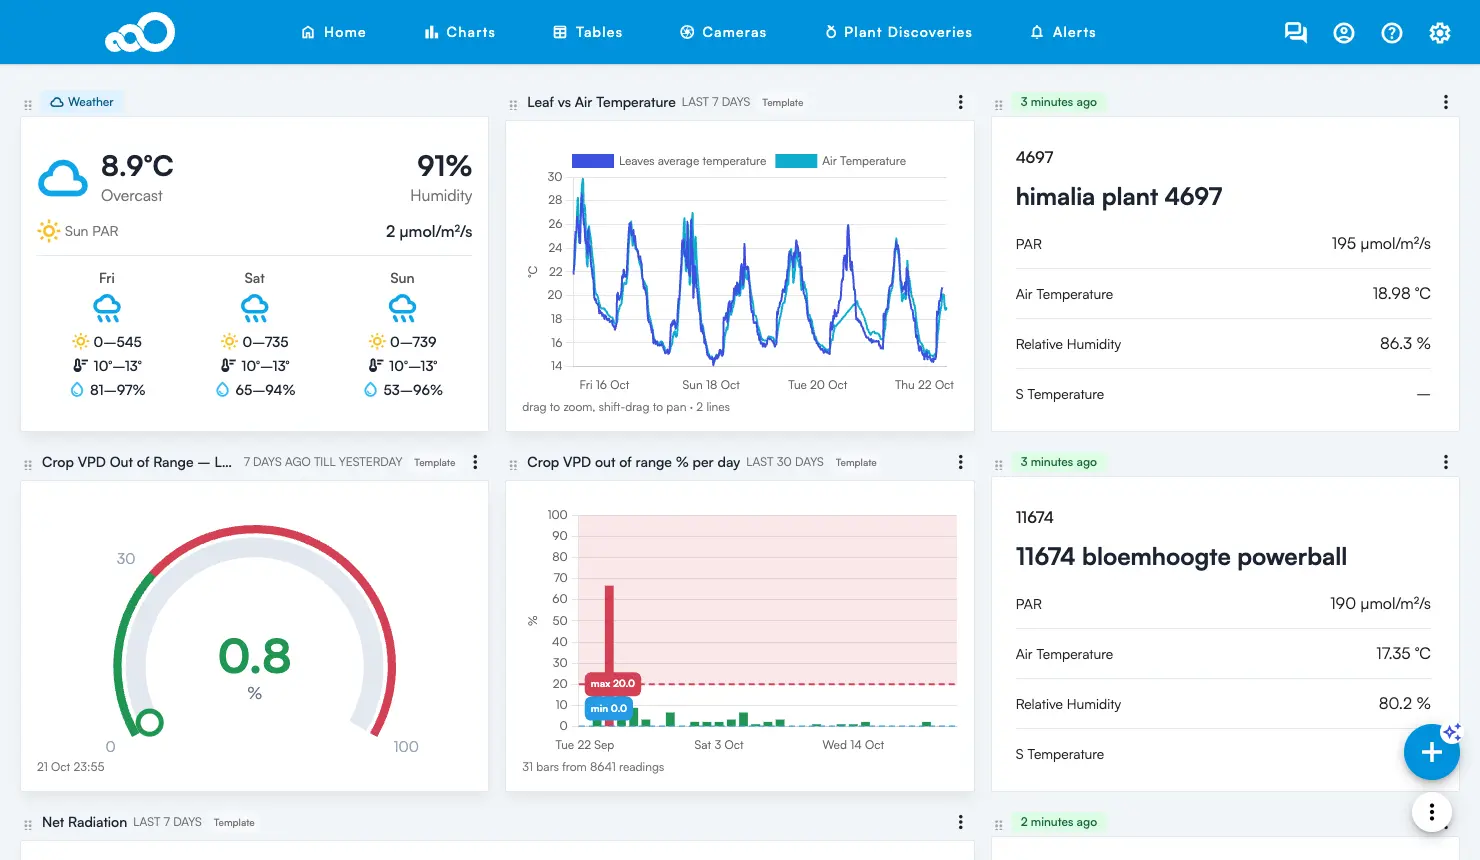This screenshot has width=1480, height=860.
Task: Open the help question mark icon
Action: (1391, 33)
